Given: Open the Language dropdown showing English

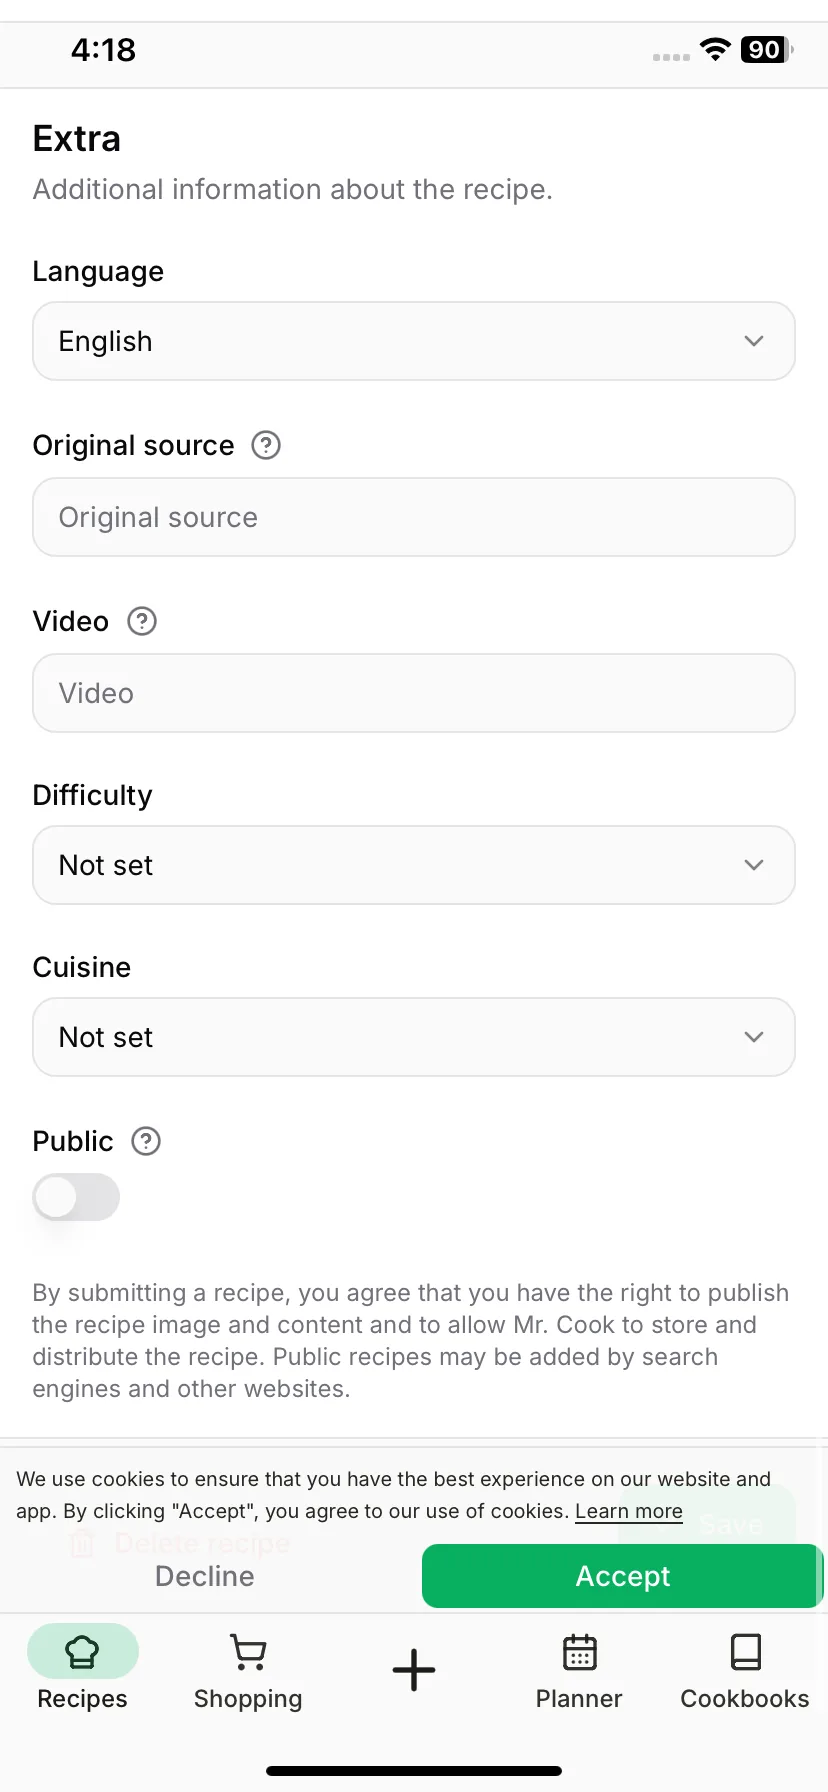Looking at the screenshot, I should coord(414,341).
